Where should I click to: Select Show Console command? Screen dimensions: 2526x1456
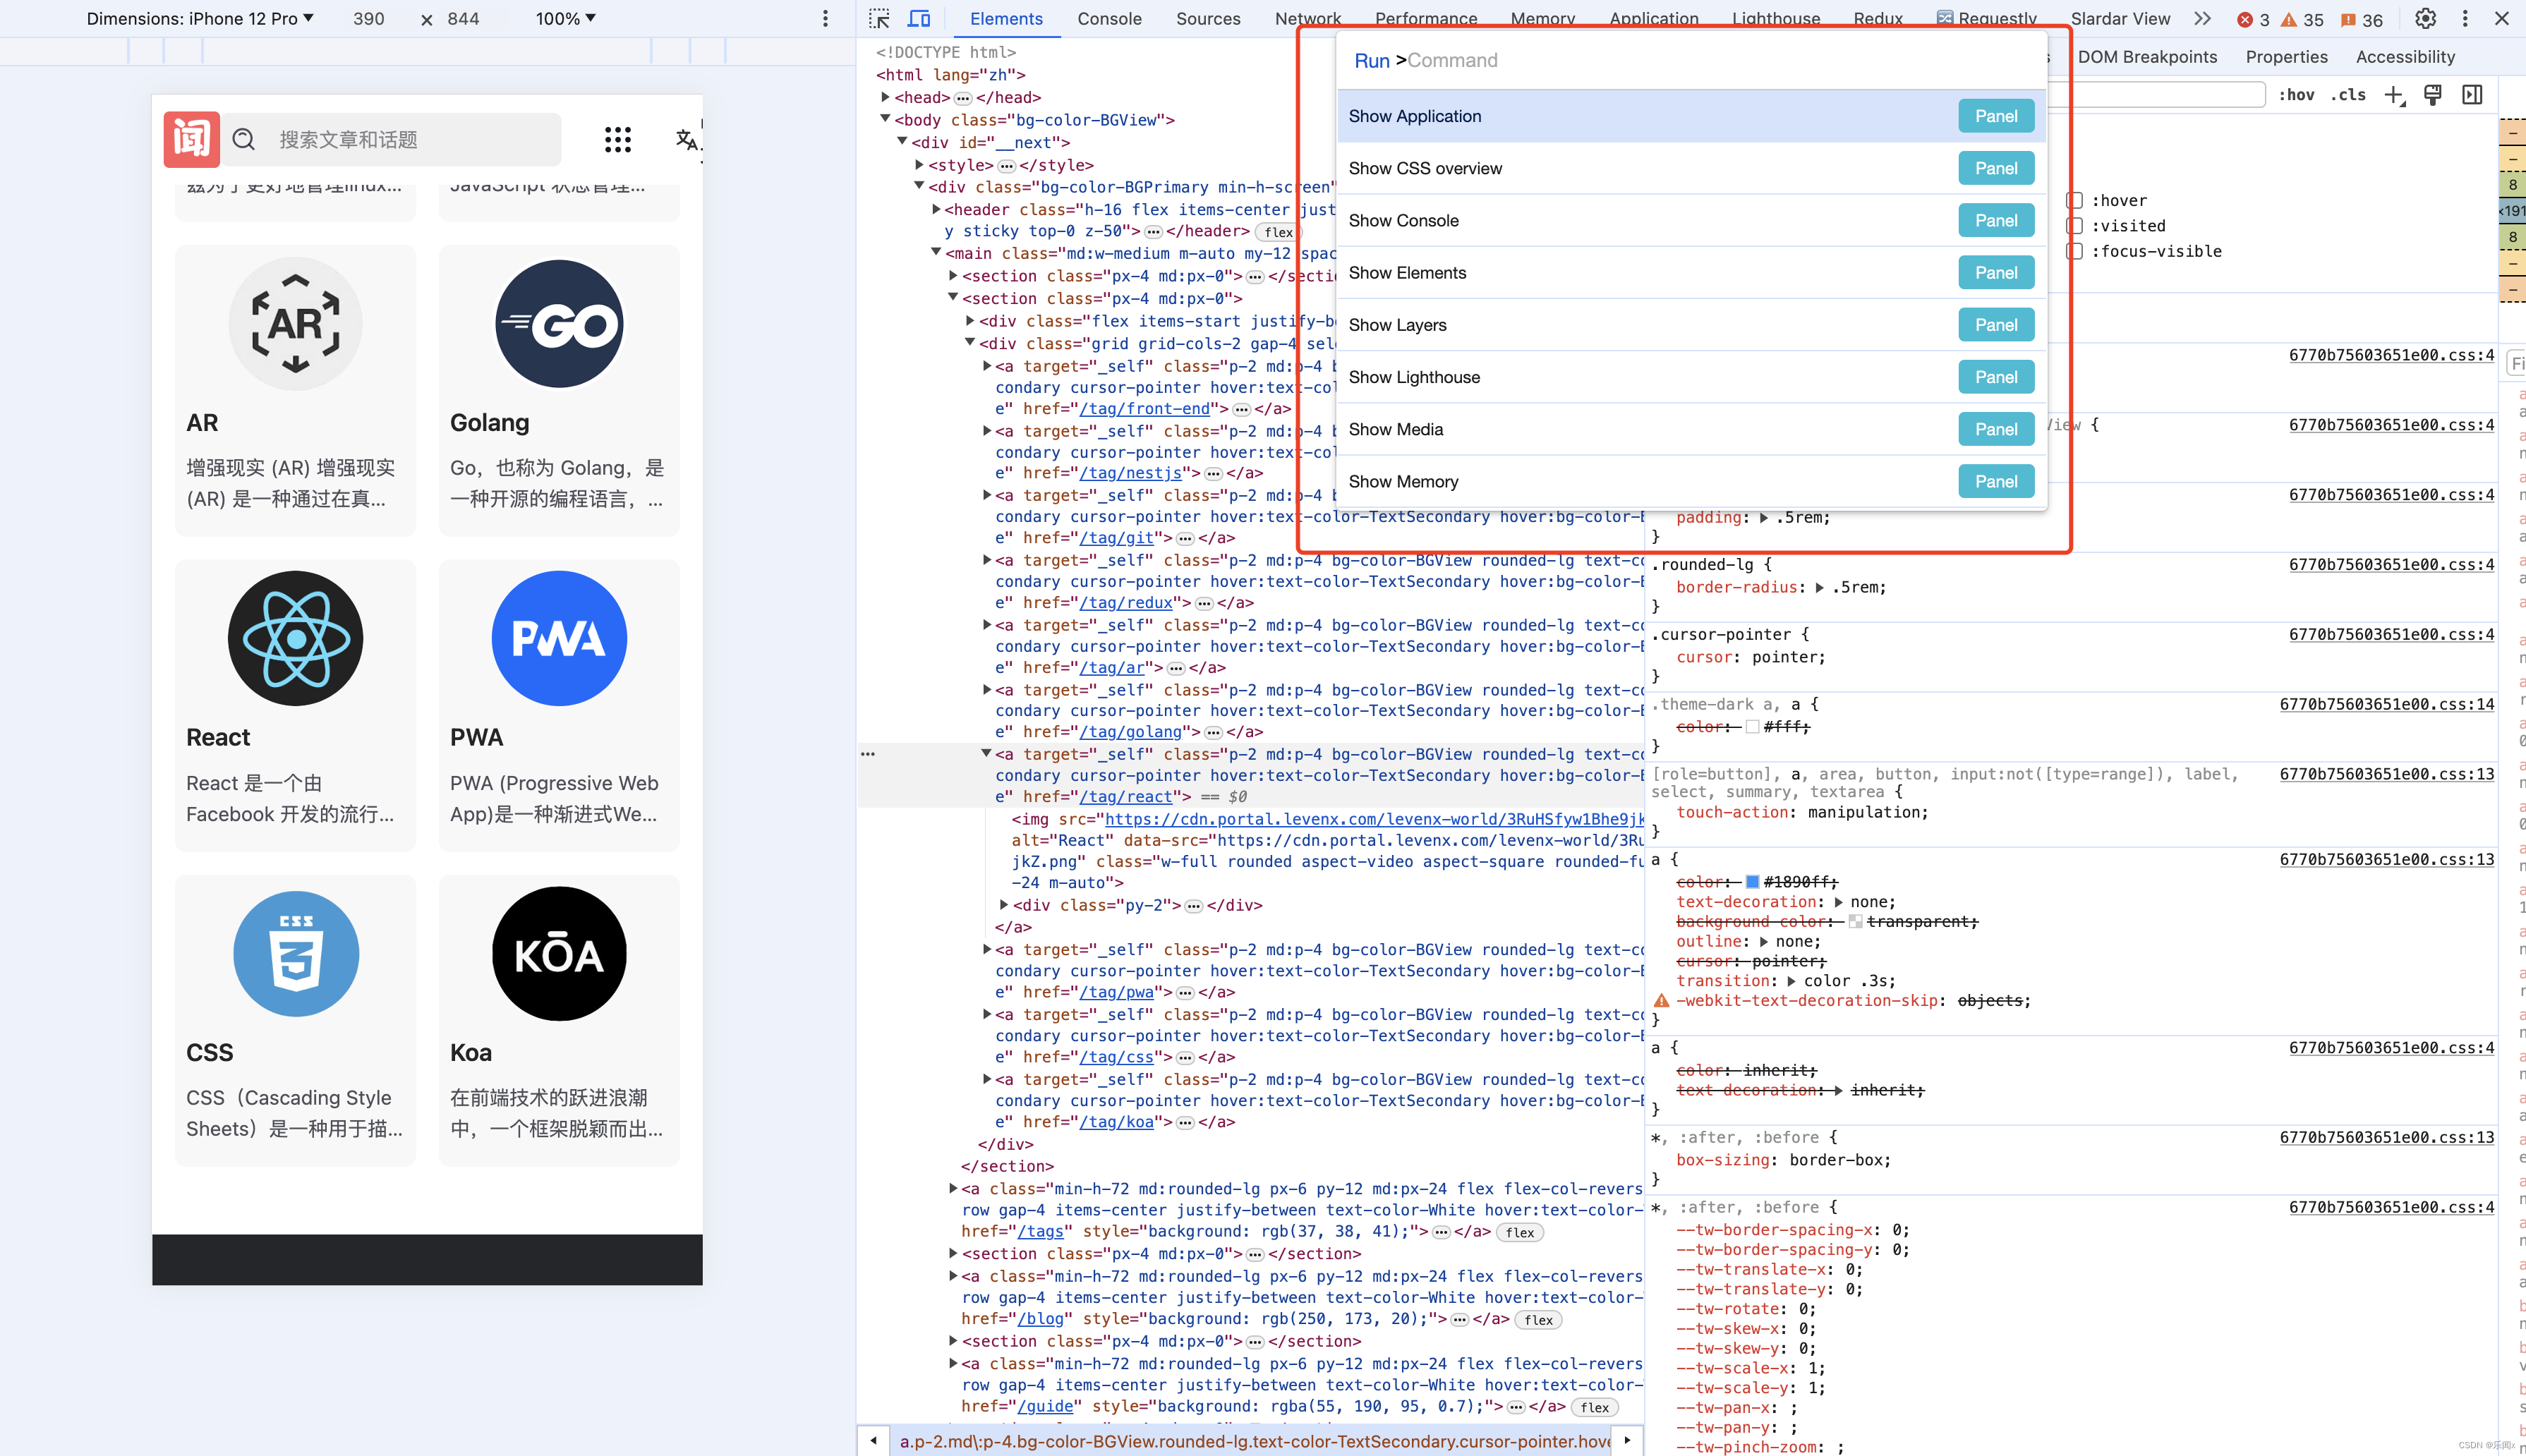[1691, 220]
